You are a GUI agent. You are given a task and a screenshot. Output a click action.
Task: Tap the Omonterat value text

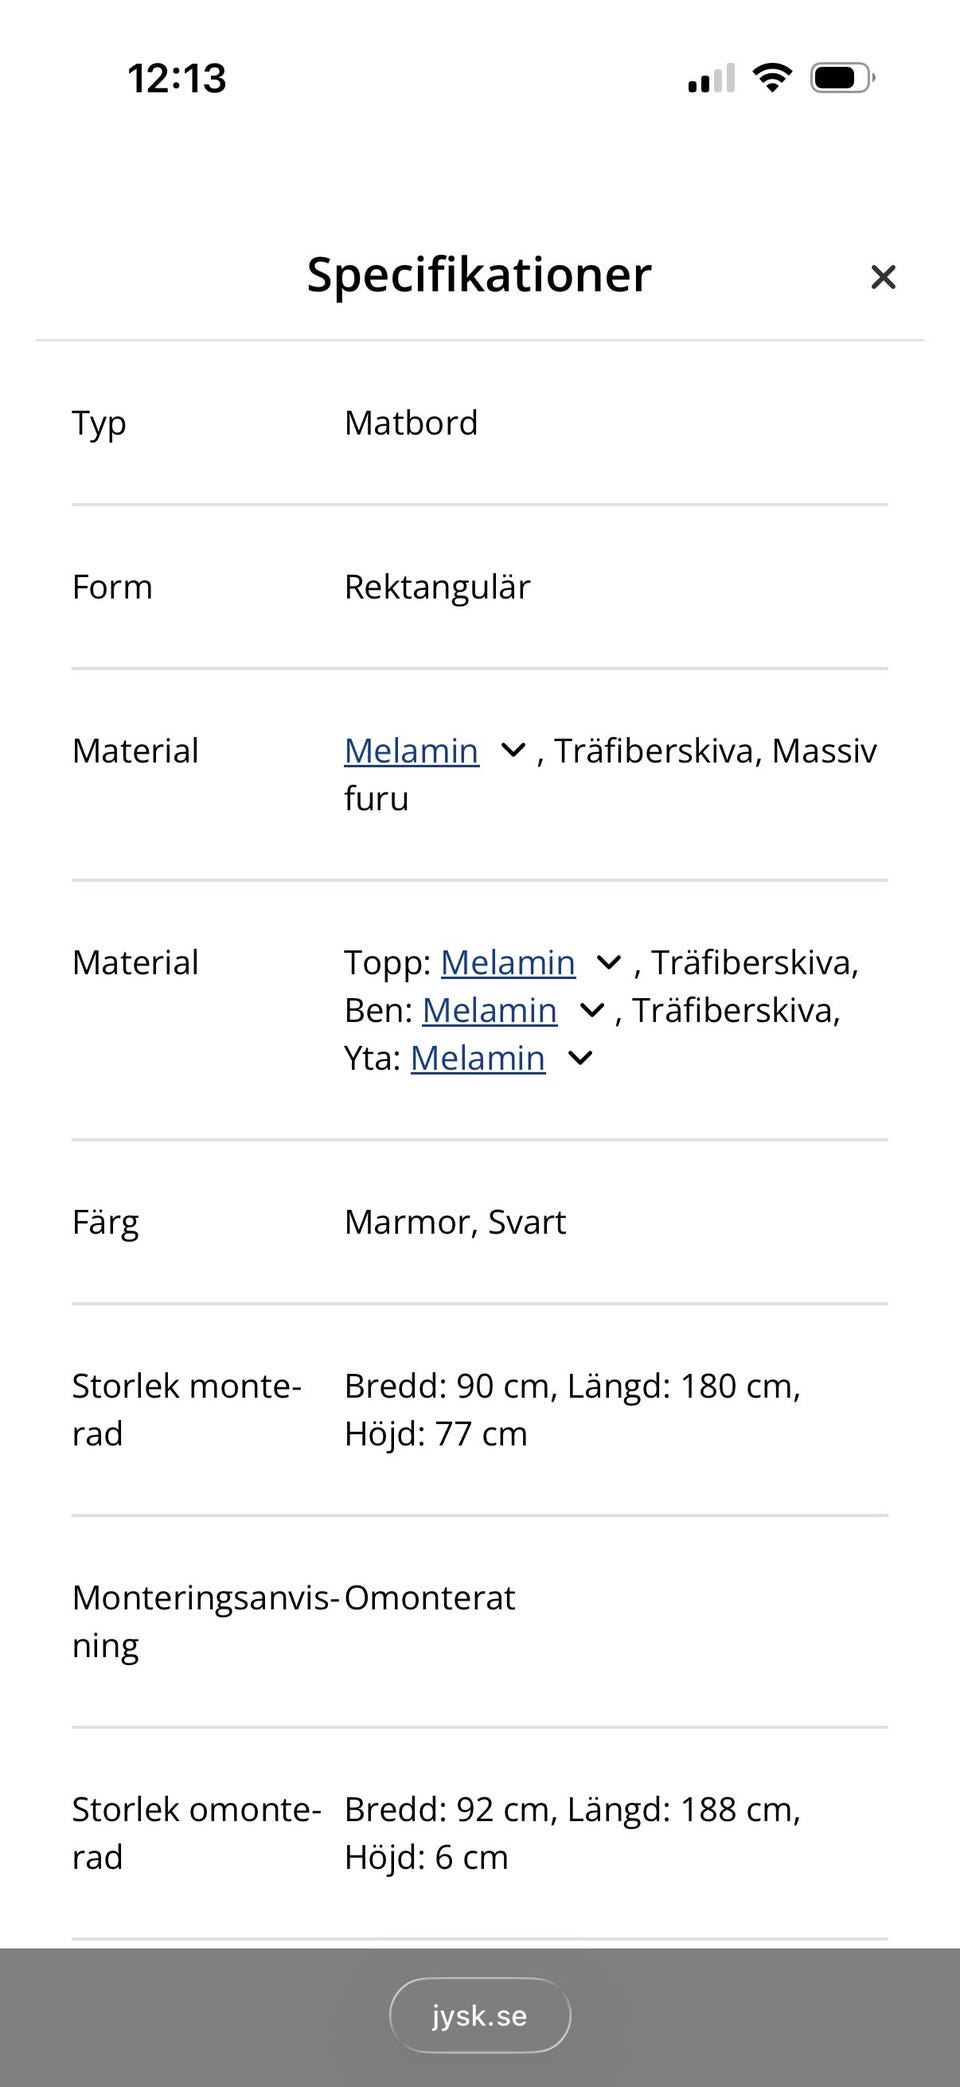click(x=430, y=1598)
